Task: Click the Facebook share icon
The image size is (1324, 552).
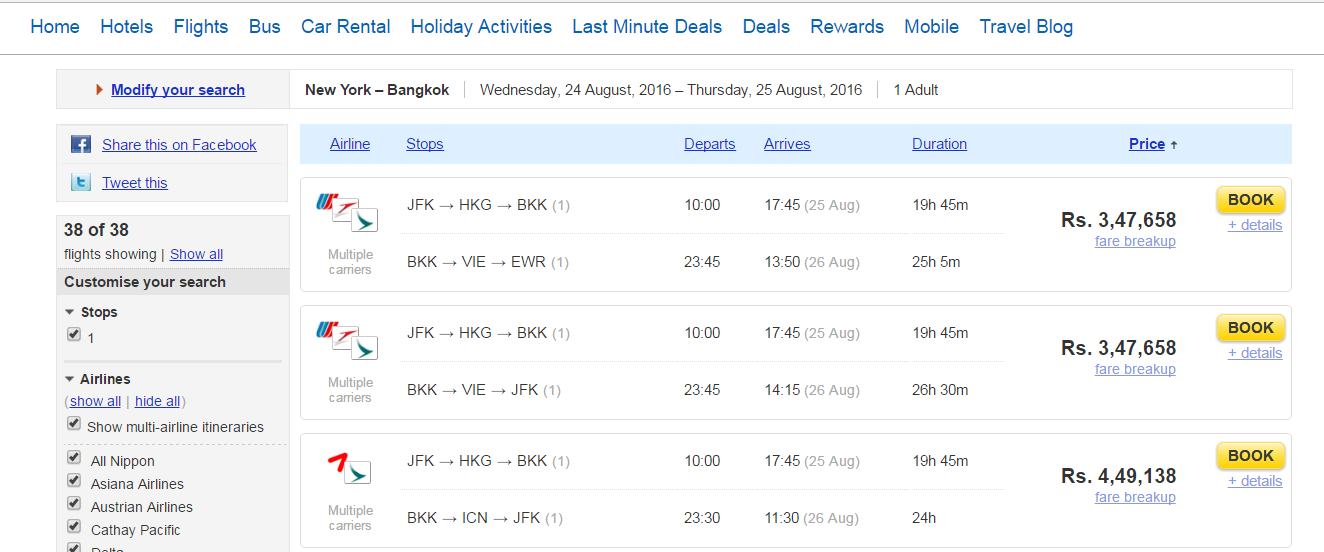Action: point(81,145)
